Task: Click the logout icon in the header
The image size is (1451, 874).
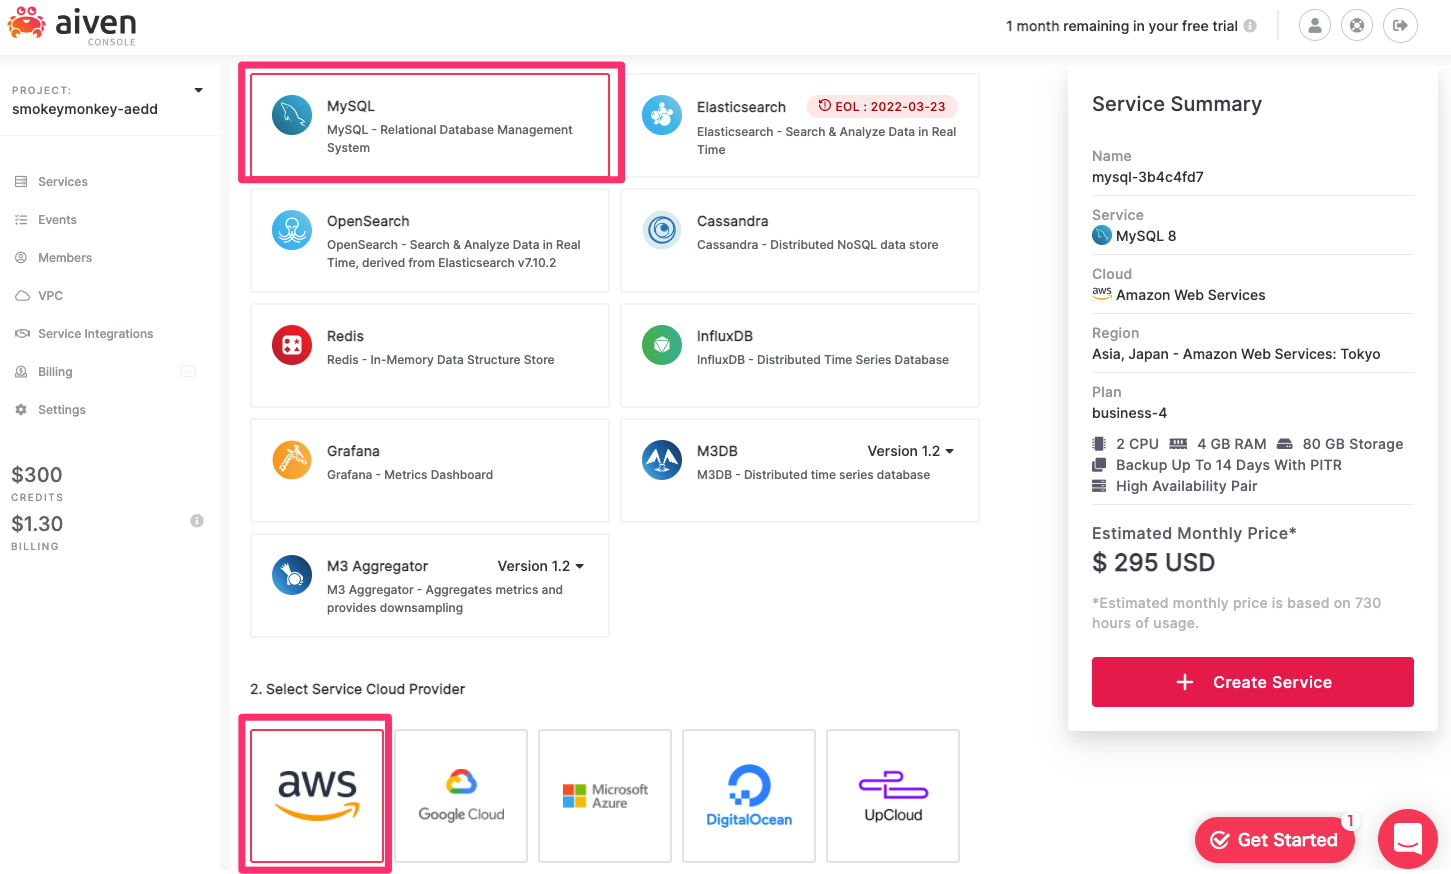Action: 1400,25
